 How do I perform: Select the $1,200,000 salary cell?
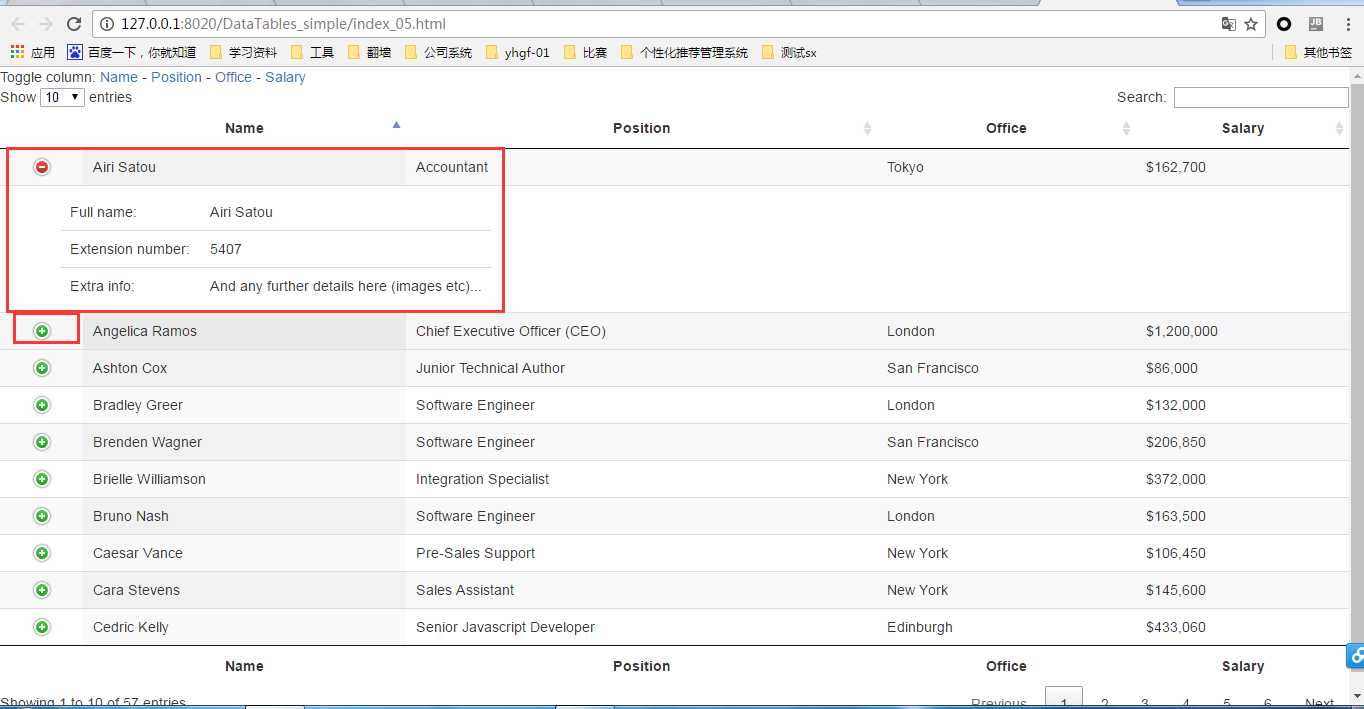click(x=1242, y=331)
